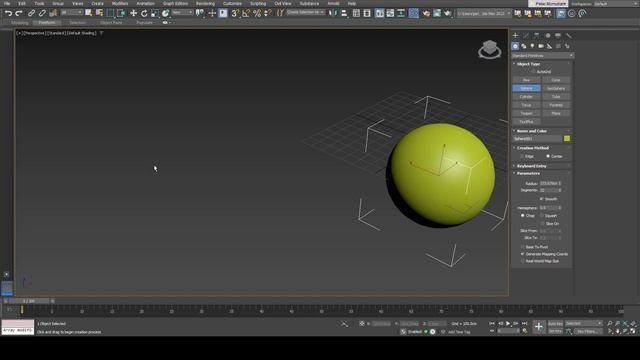Screen dimensions: 640x360
Task: Toggle the 3D Snaps icon
Action: click(235, 13)
